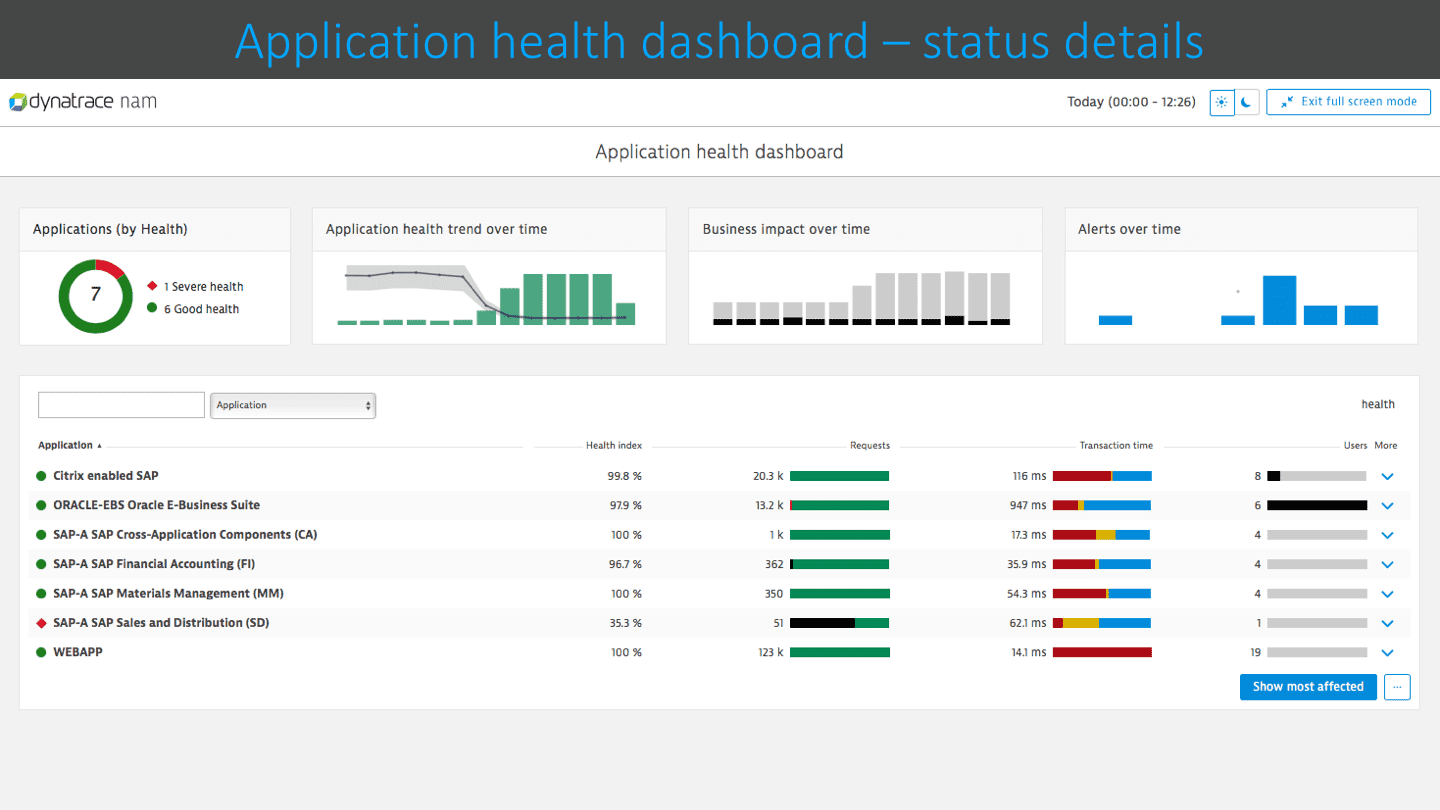Expand SAP Cross-Application Components row chevron

pos(1387,536)
